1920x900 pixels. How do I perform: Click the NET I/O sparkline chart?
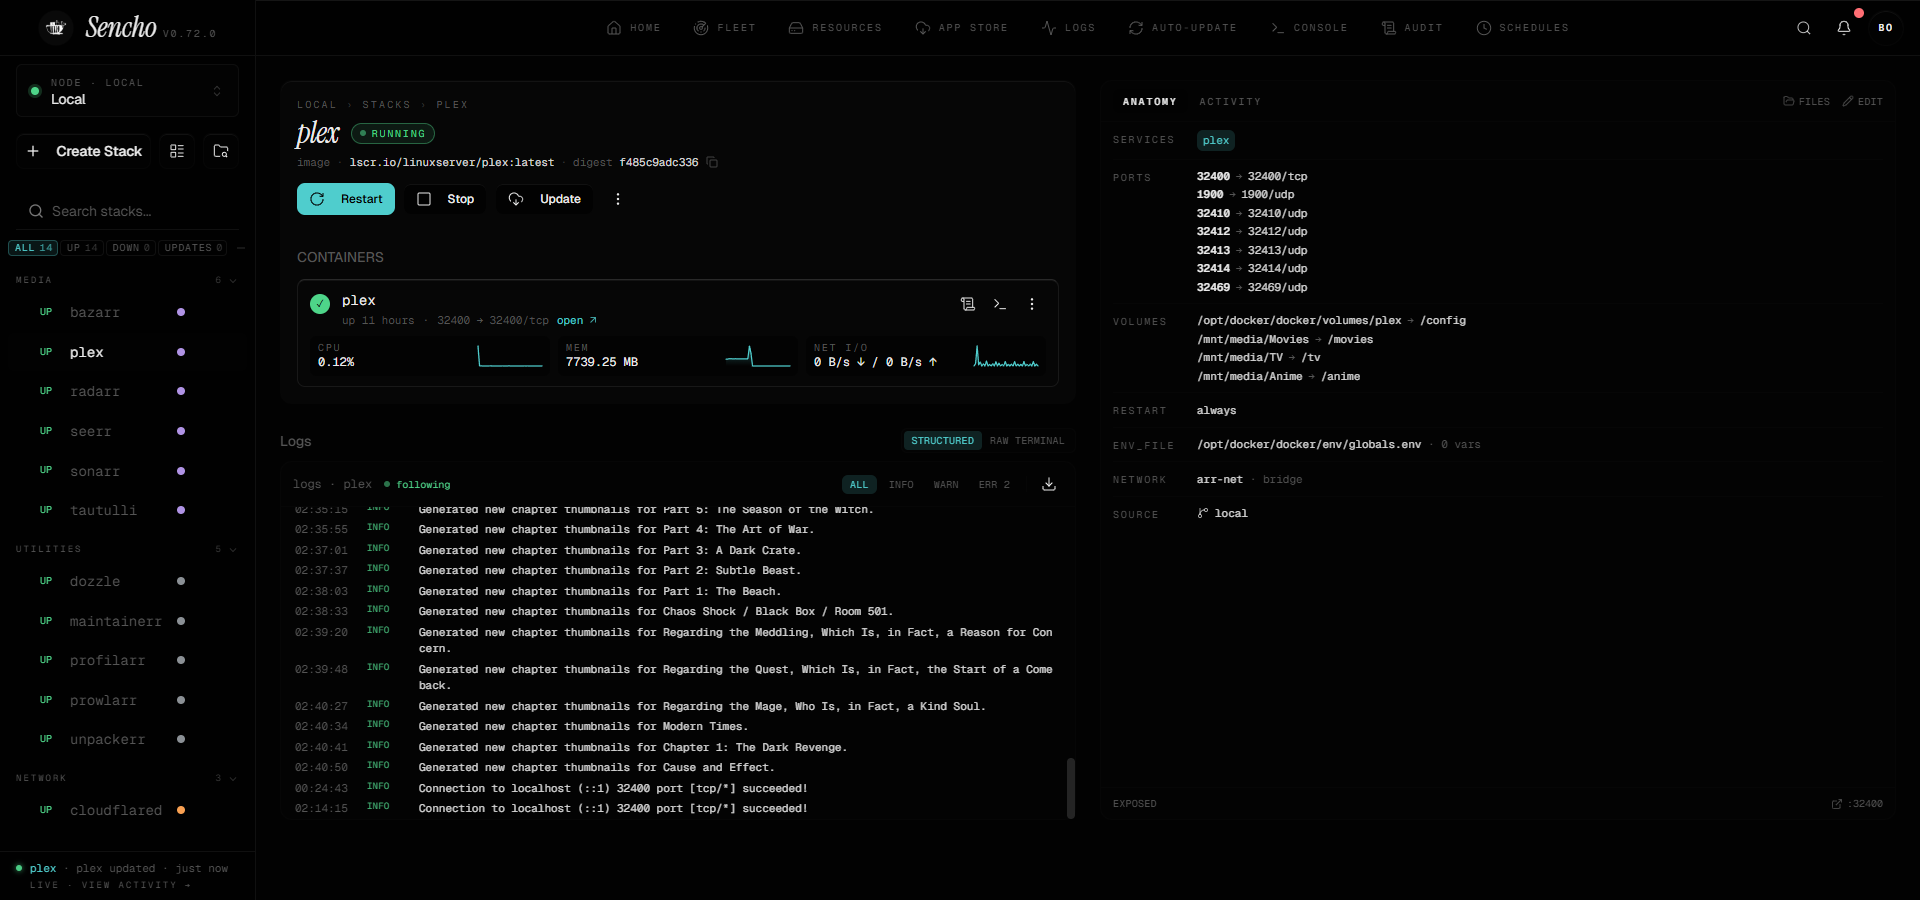tap(1006, 356)
